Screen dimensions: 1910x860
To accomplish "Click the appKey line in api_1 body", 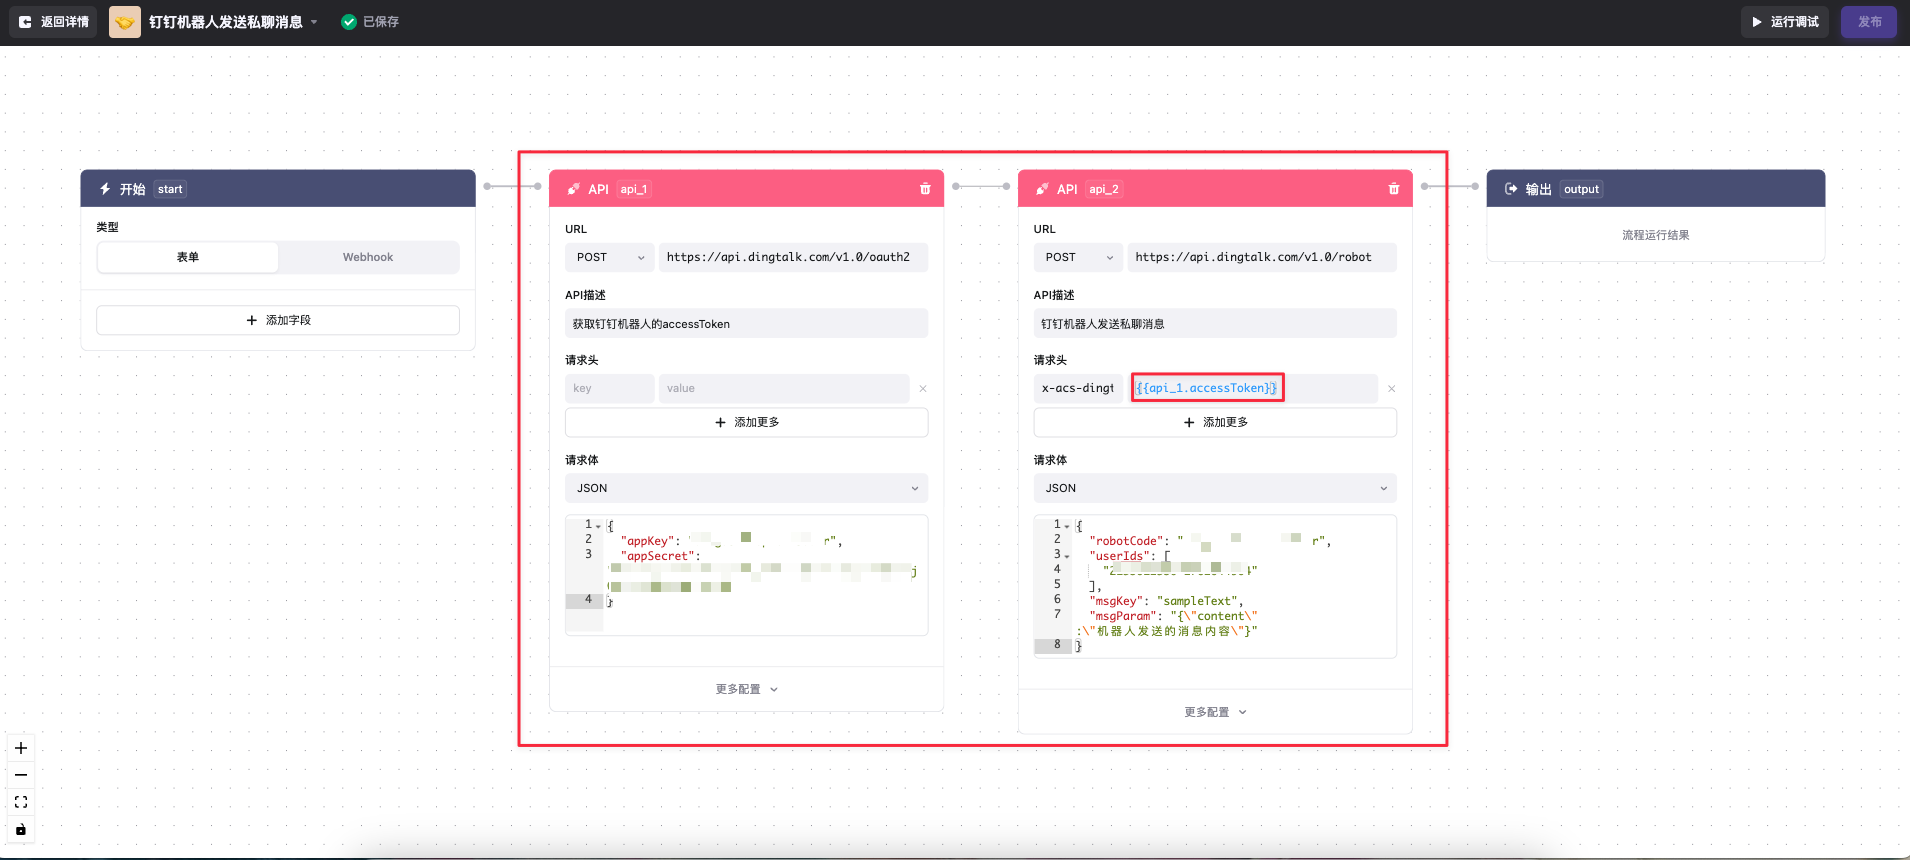I will pyautogui.click(x=731, y=541).
